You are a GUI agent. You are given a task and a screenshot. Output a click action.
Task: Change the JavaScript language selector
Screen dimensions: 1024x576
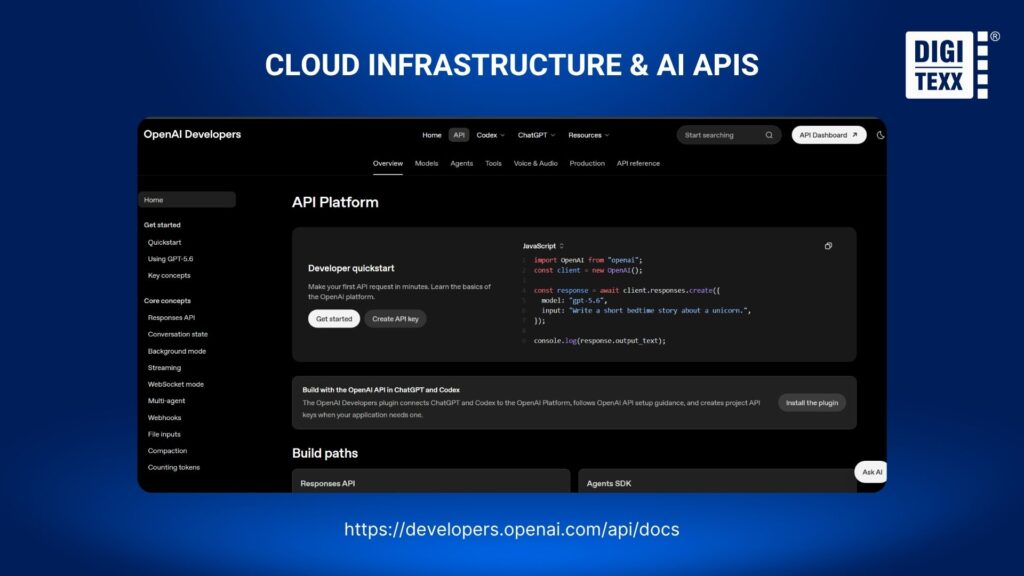click(x=543, y=246)
